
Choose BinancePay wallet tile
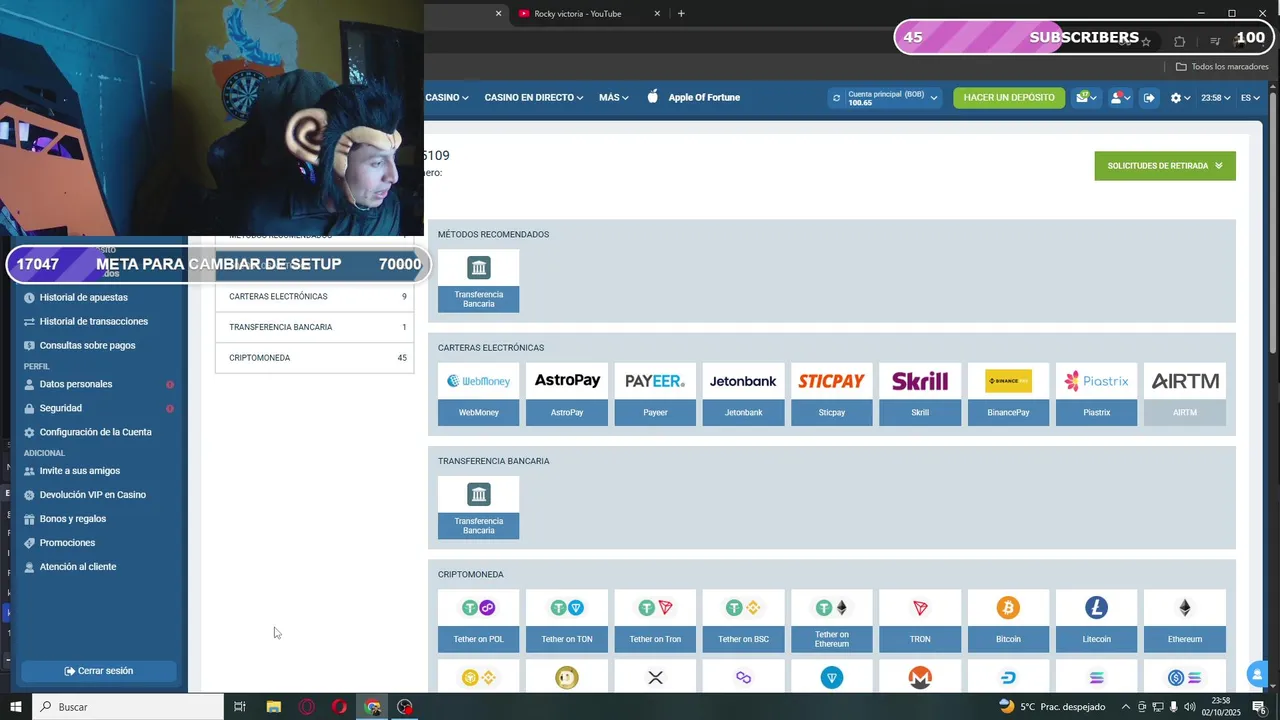point(1008,394)
